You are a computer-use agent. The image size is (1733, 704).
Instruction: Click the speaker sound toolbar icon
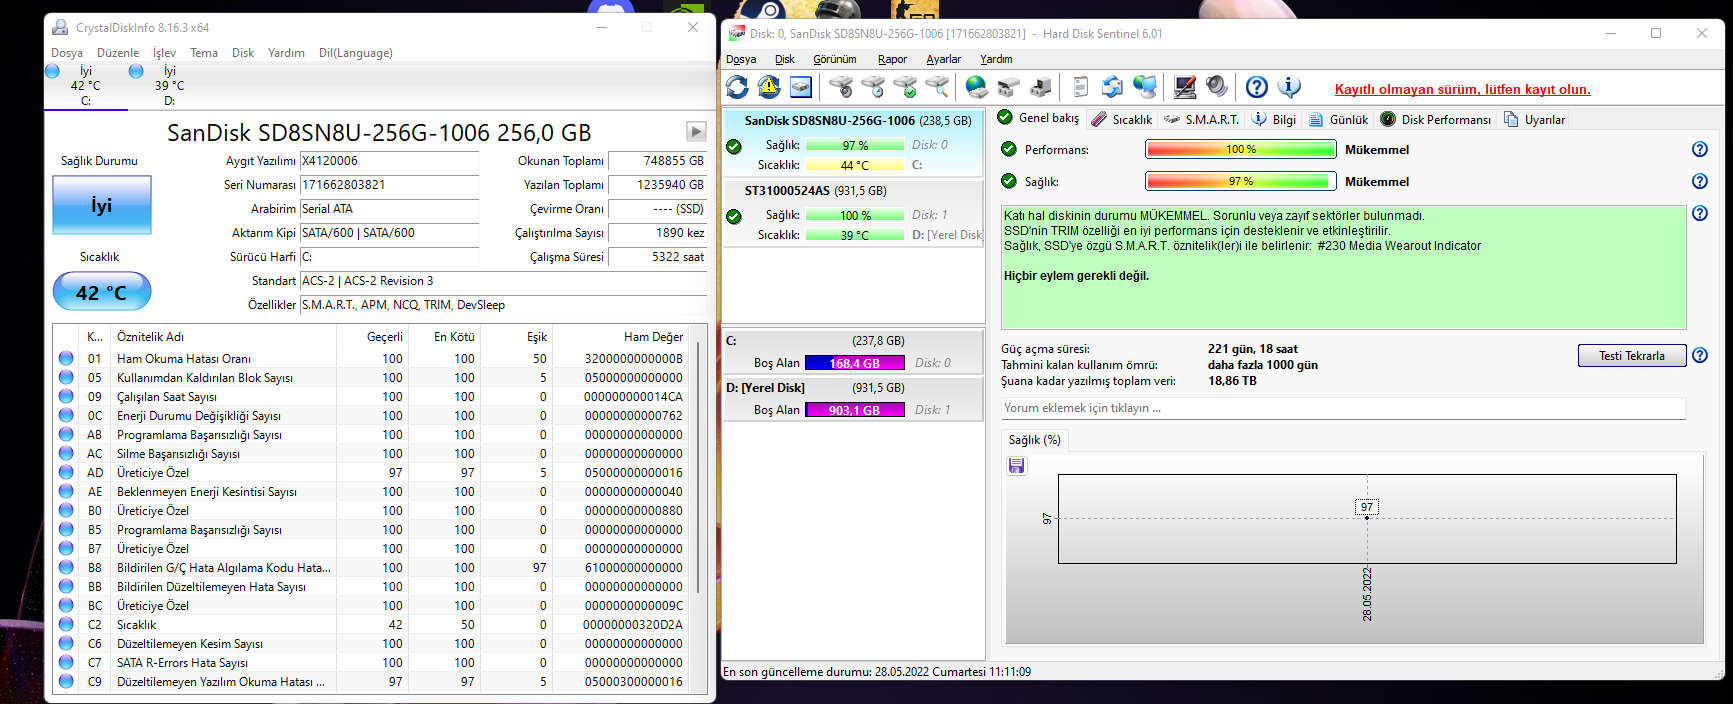1217,87
